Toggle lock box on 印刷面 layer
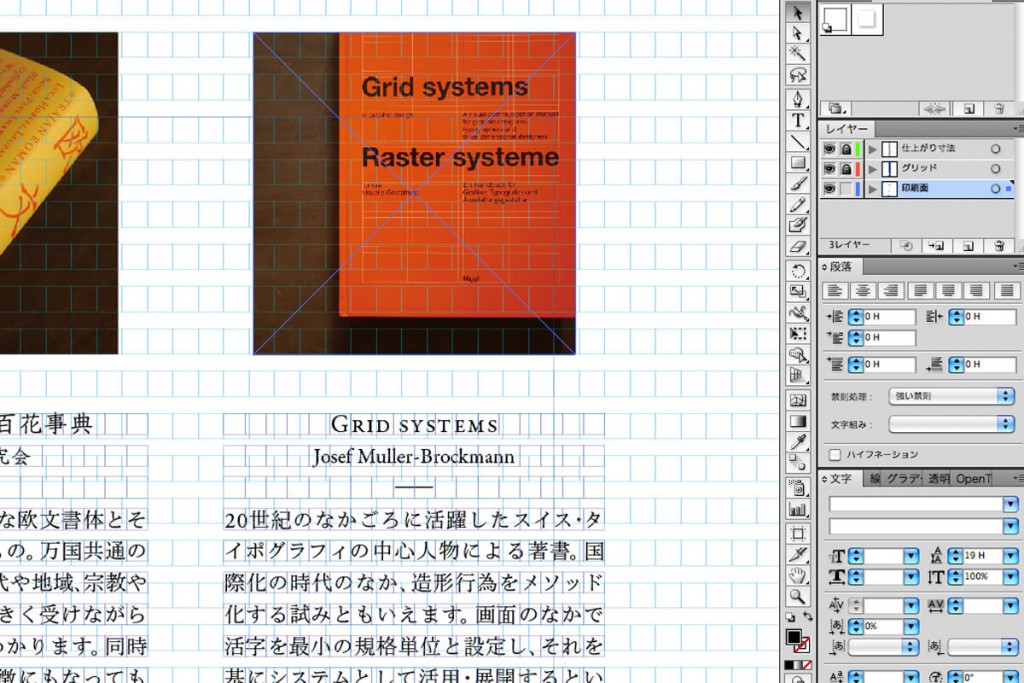This screenshot has height=683, width=1024. 846,189
